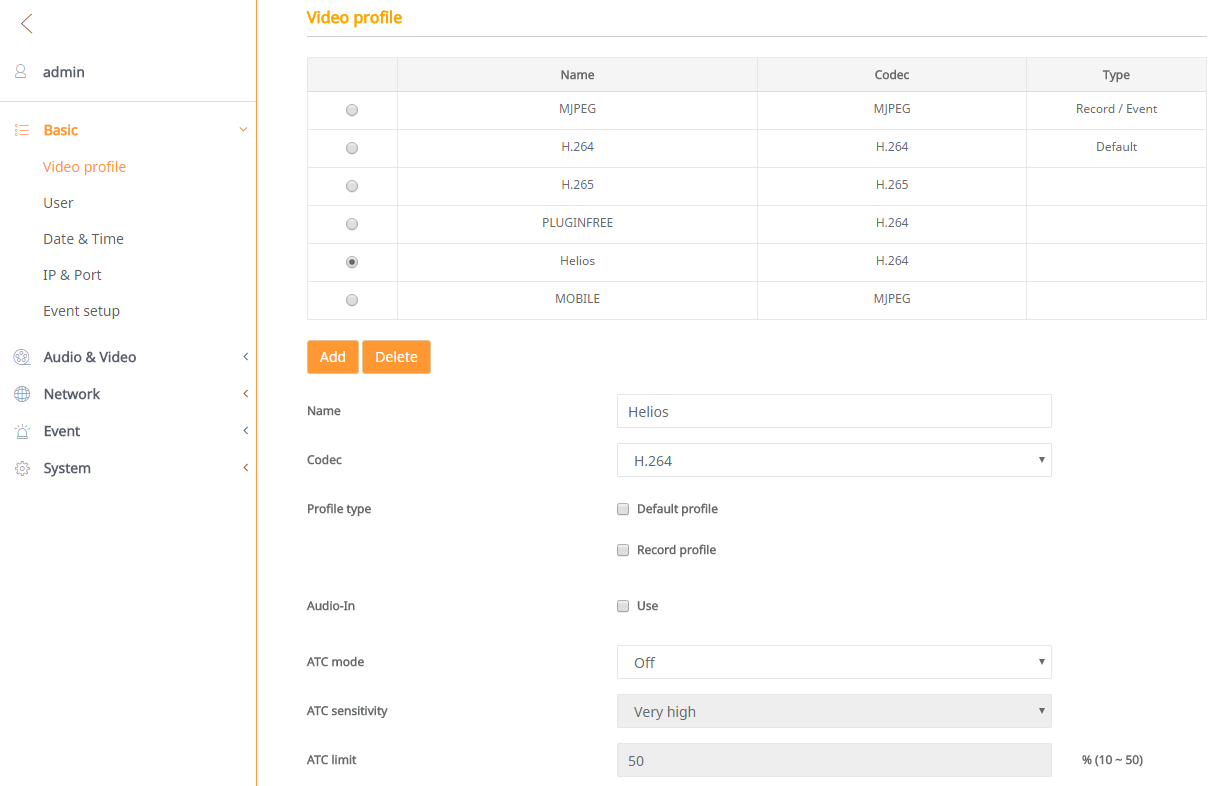This screenshot has width=1218, height=786.
Task: Click the Name input field
Action: click(x=834, y=411)
